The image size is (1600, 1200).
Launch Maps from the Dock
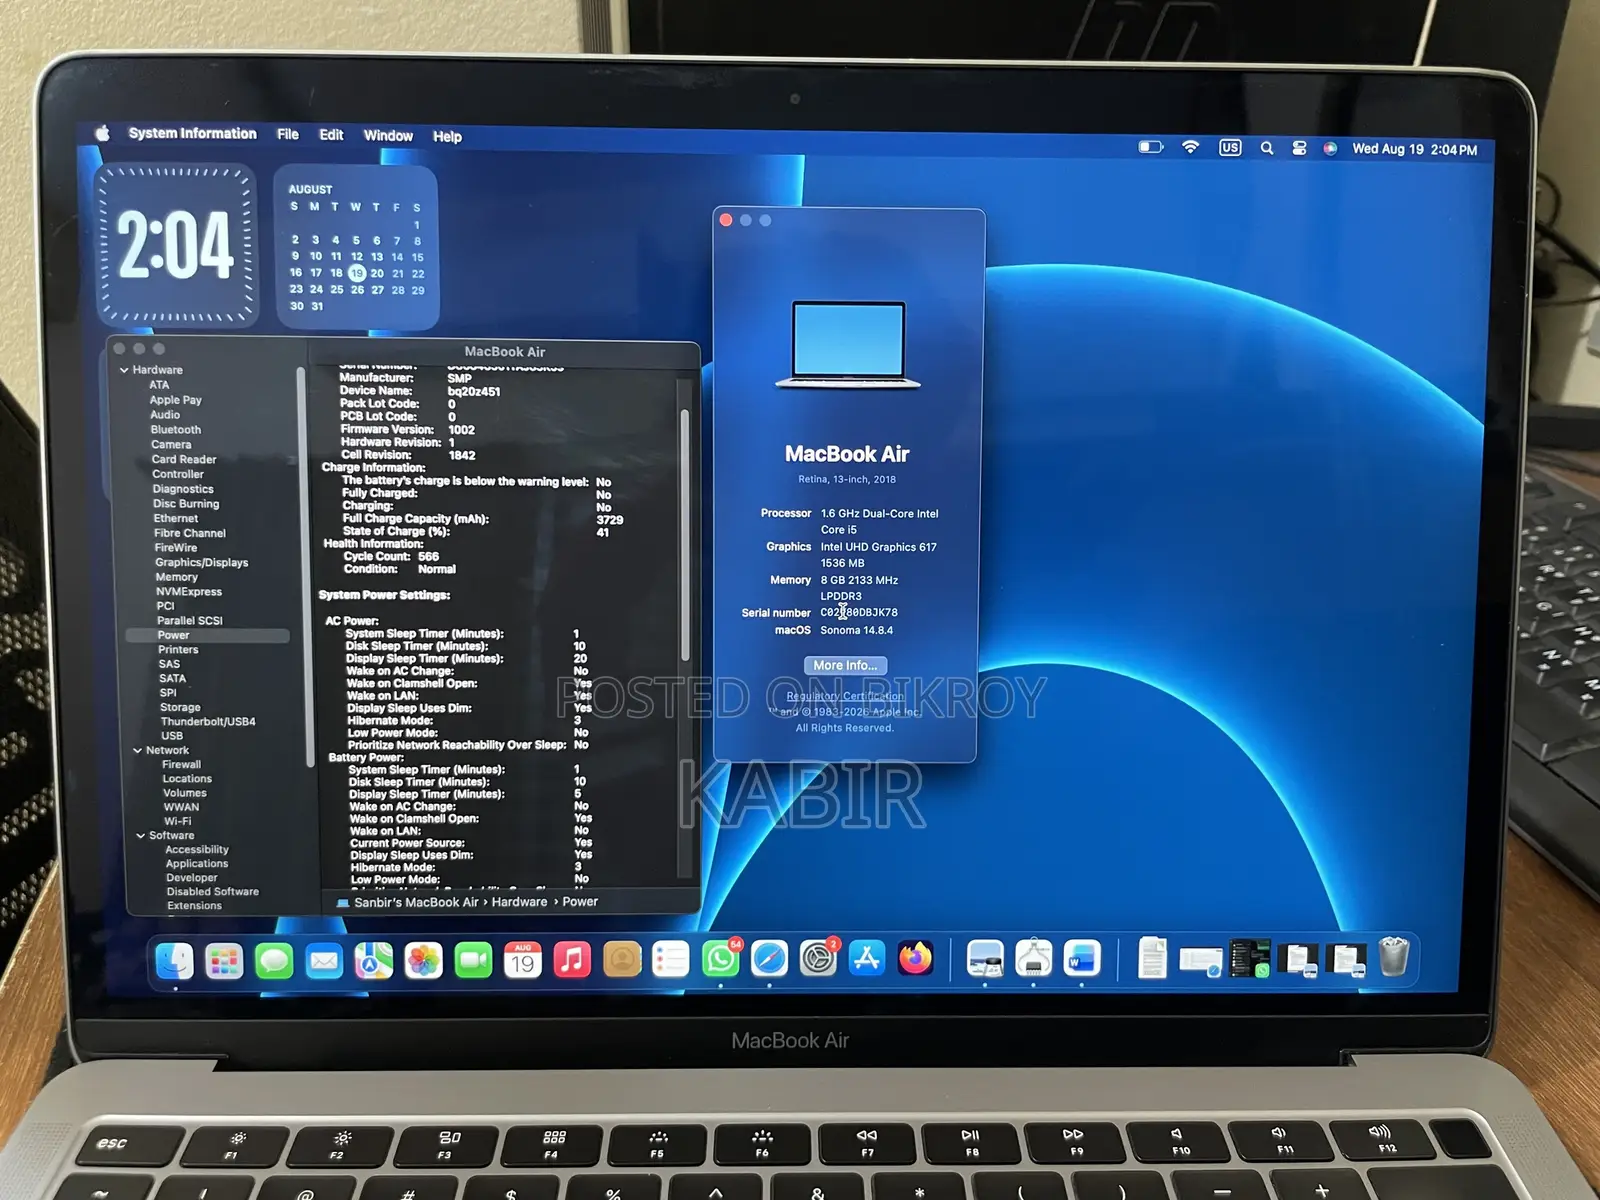click(x=374, y=961)
